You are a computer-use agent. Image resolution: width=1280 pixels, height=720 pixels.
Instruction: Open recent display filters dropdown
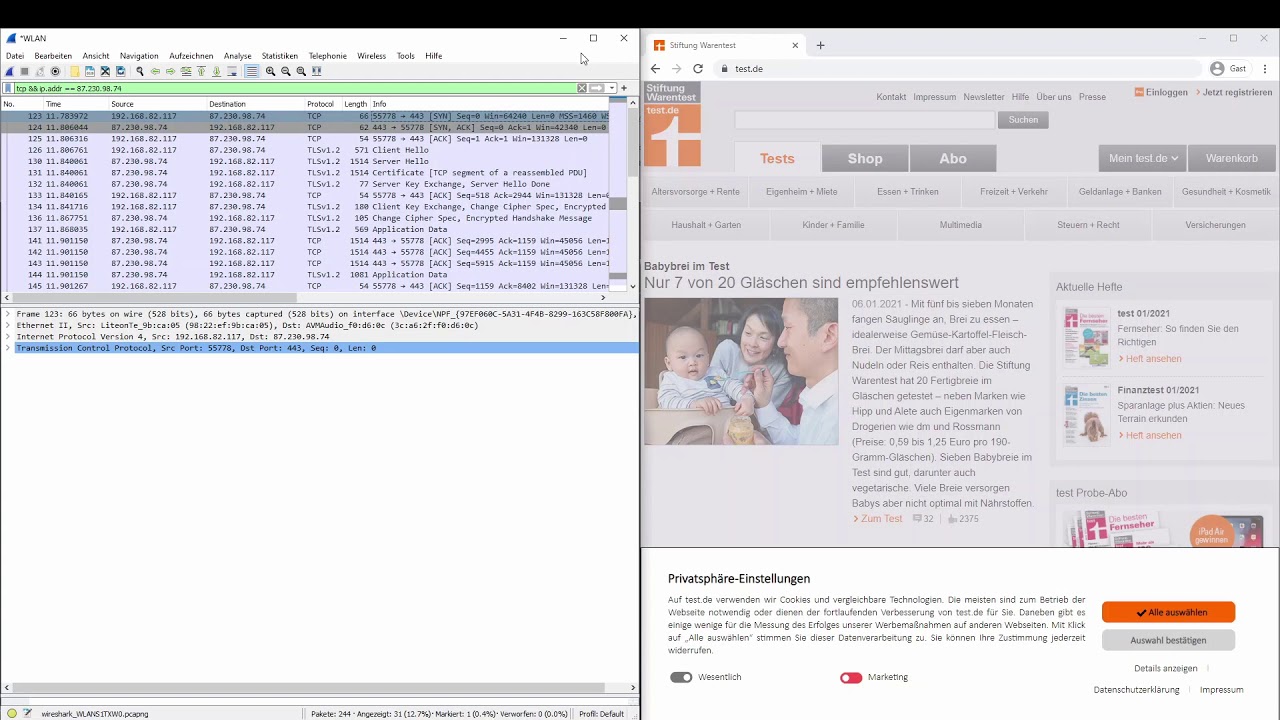click(x=612, y=88)
